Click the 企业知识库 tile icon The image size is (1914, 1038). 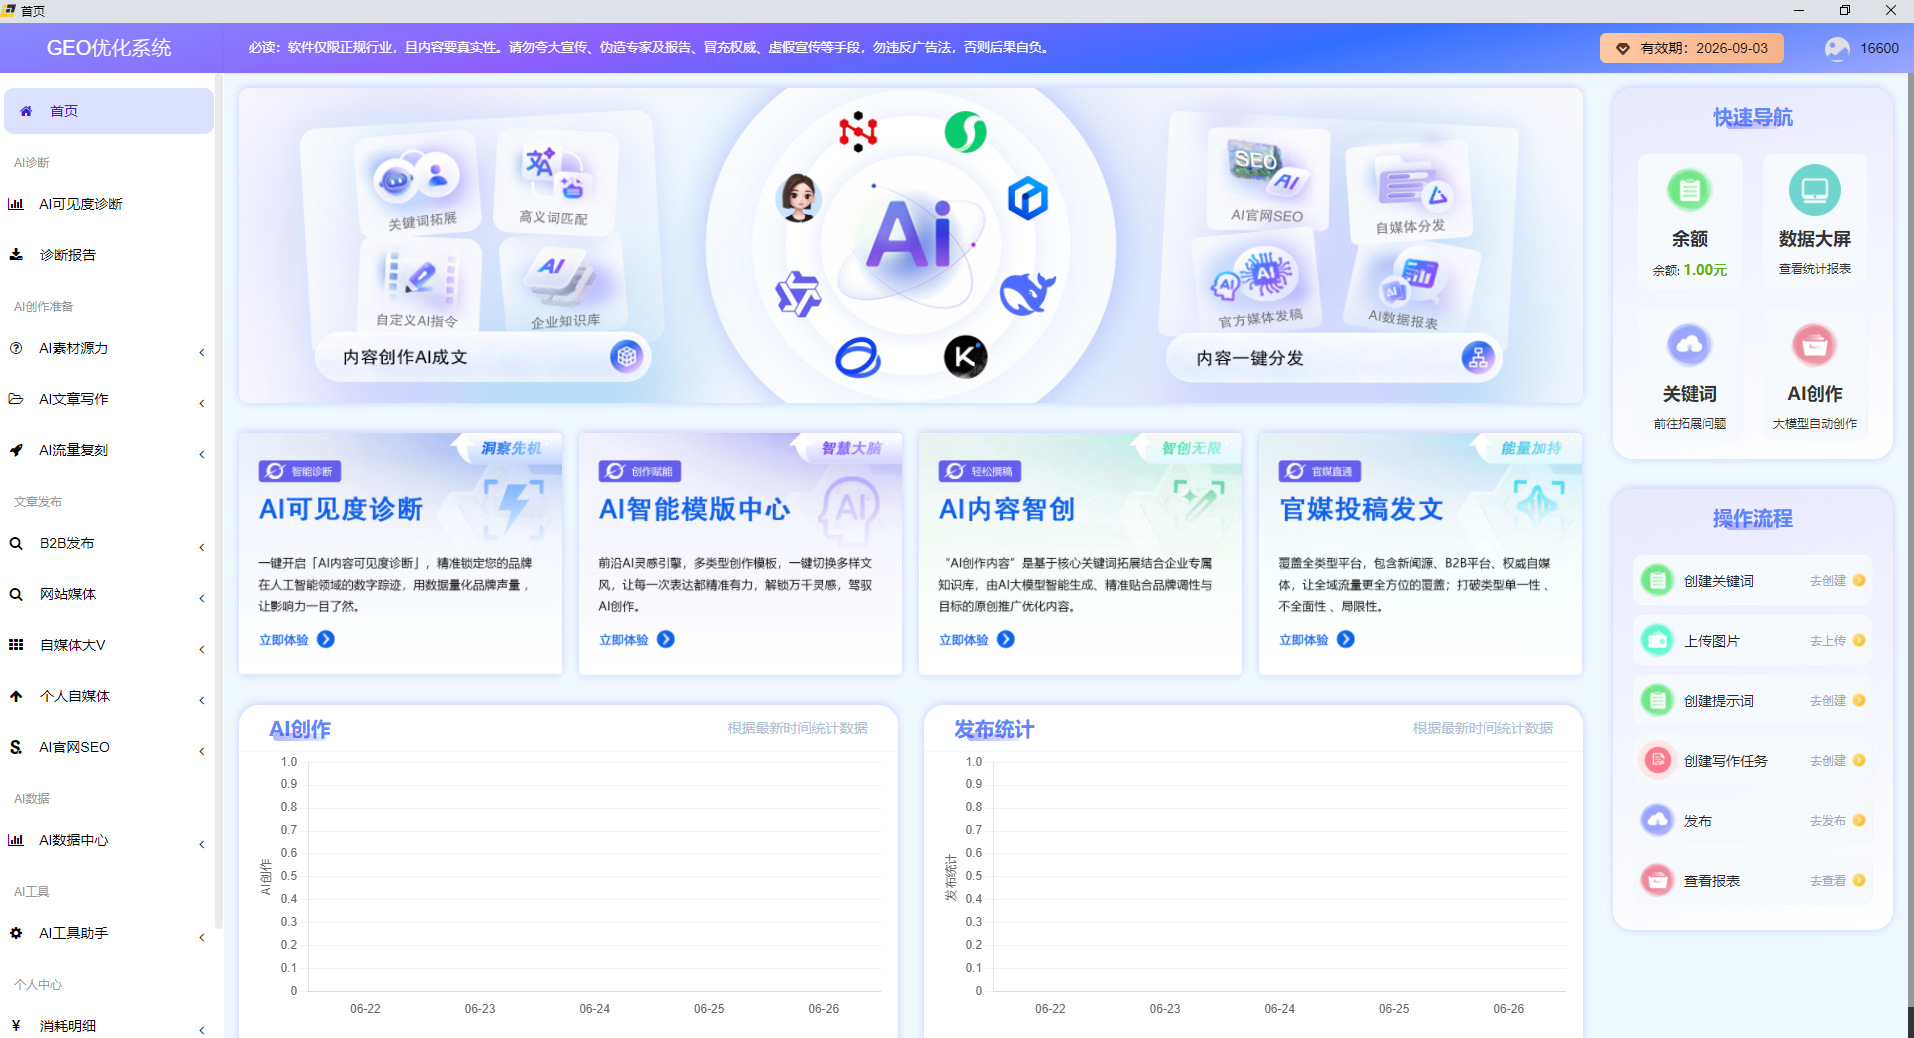point(560,277)
